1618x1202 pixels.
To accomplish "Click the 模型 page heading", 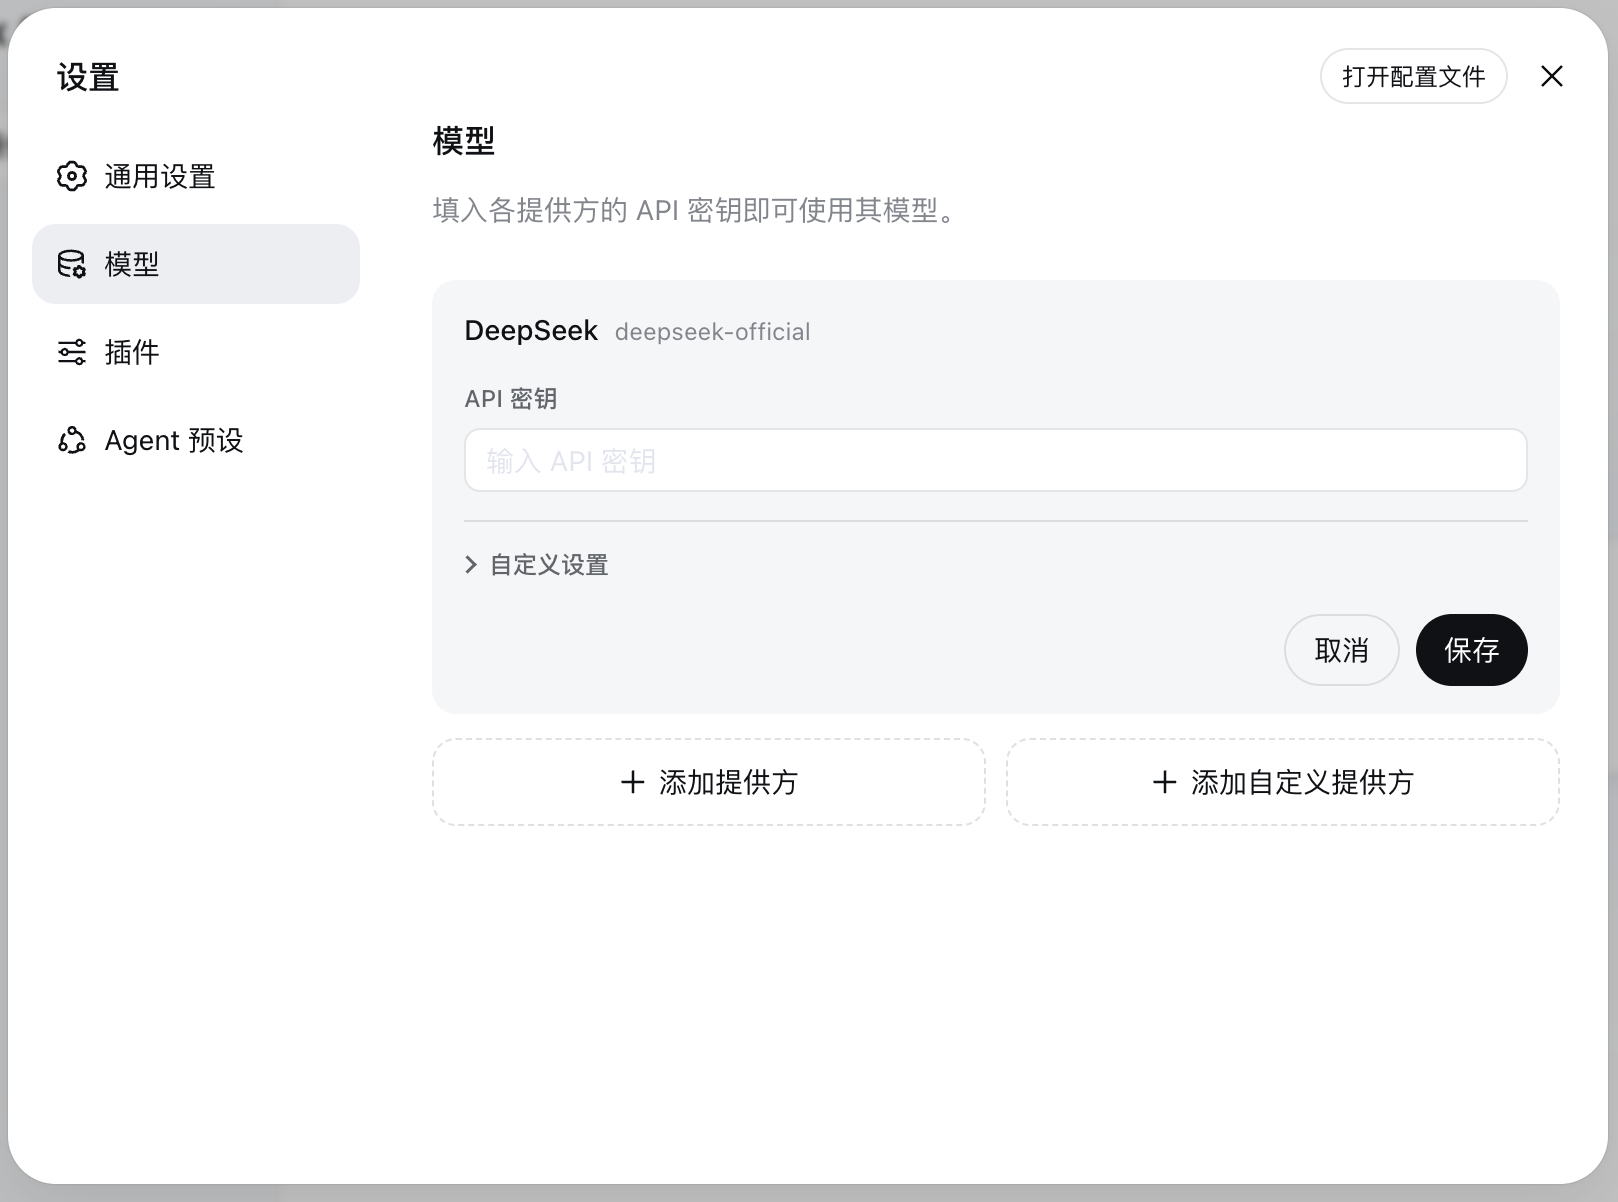I will coord(463,141).
